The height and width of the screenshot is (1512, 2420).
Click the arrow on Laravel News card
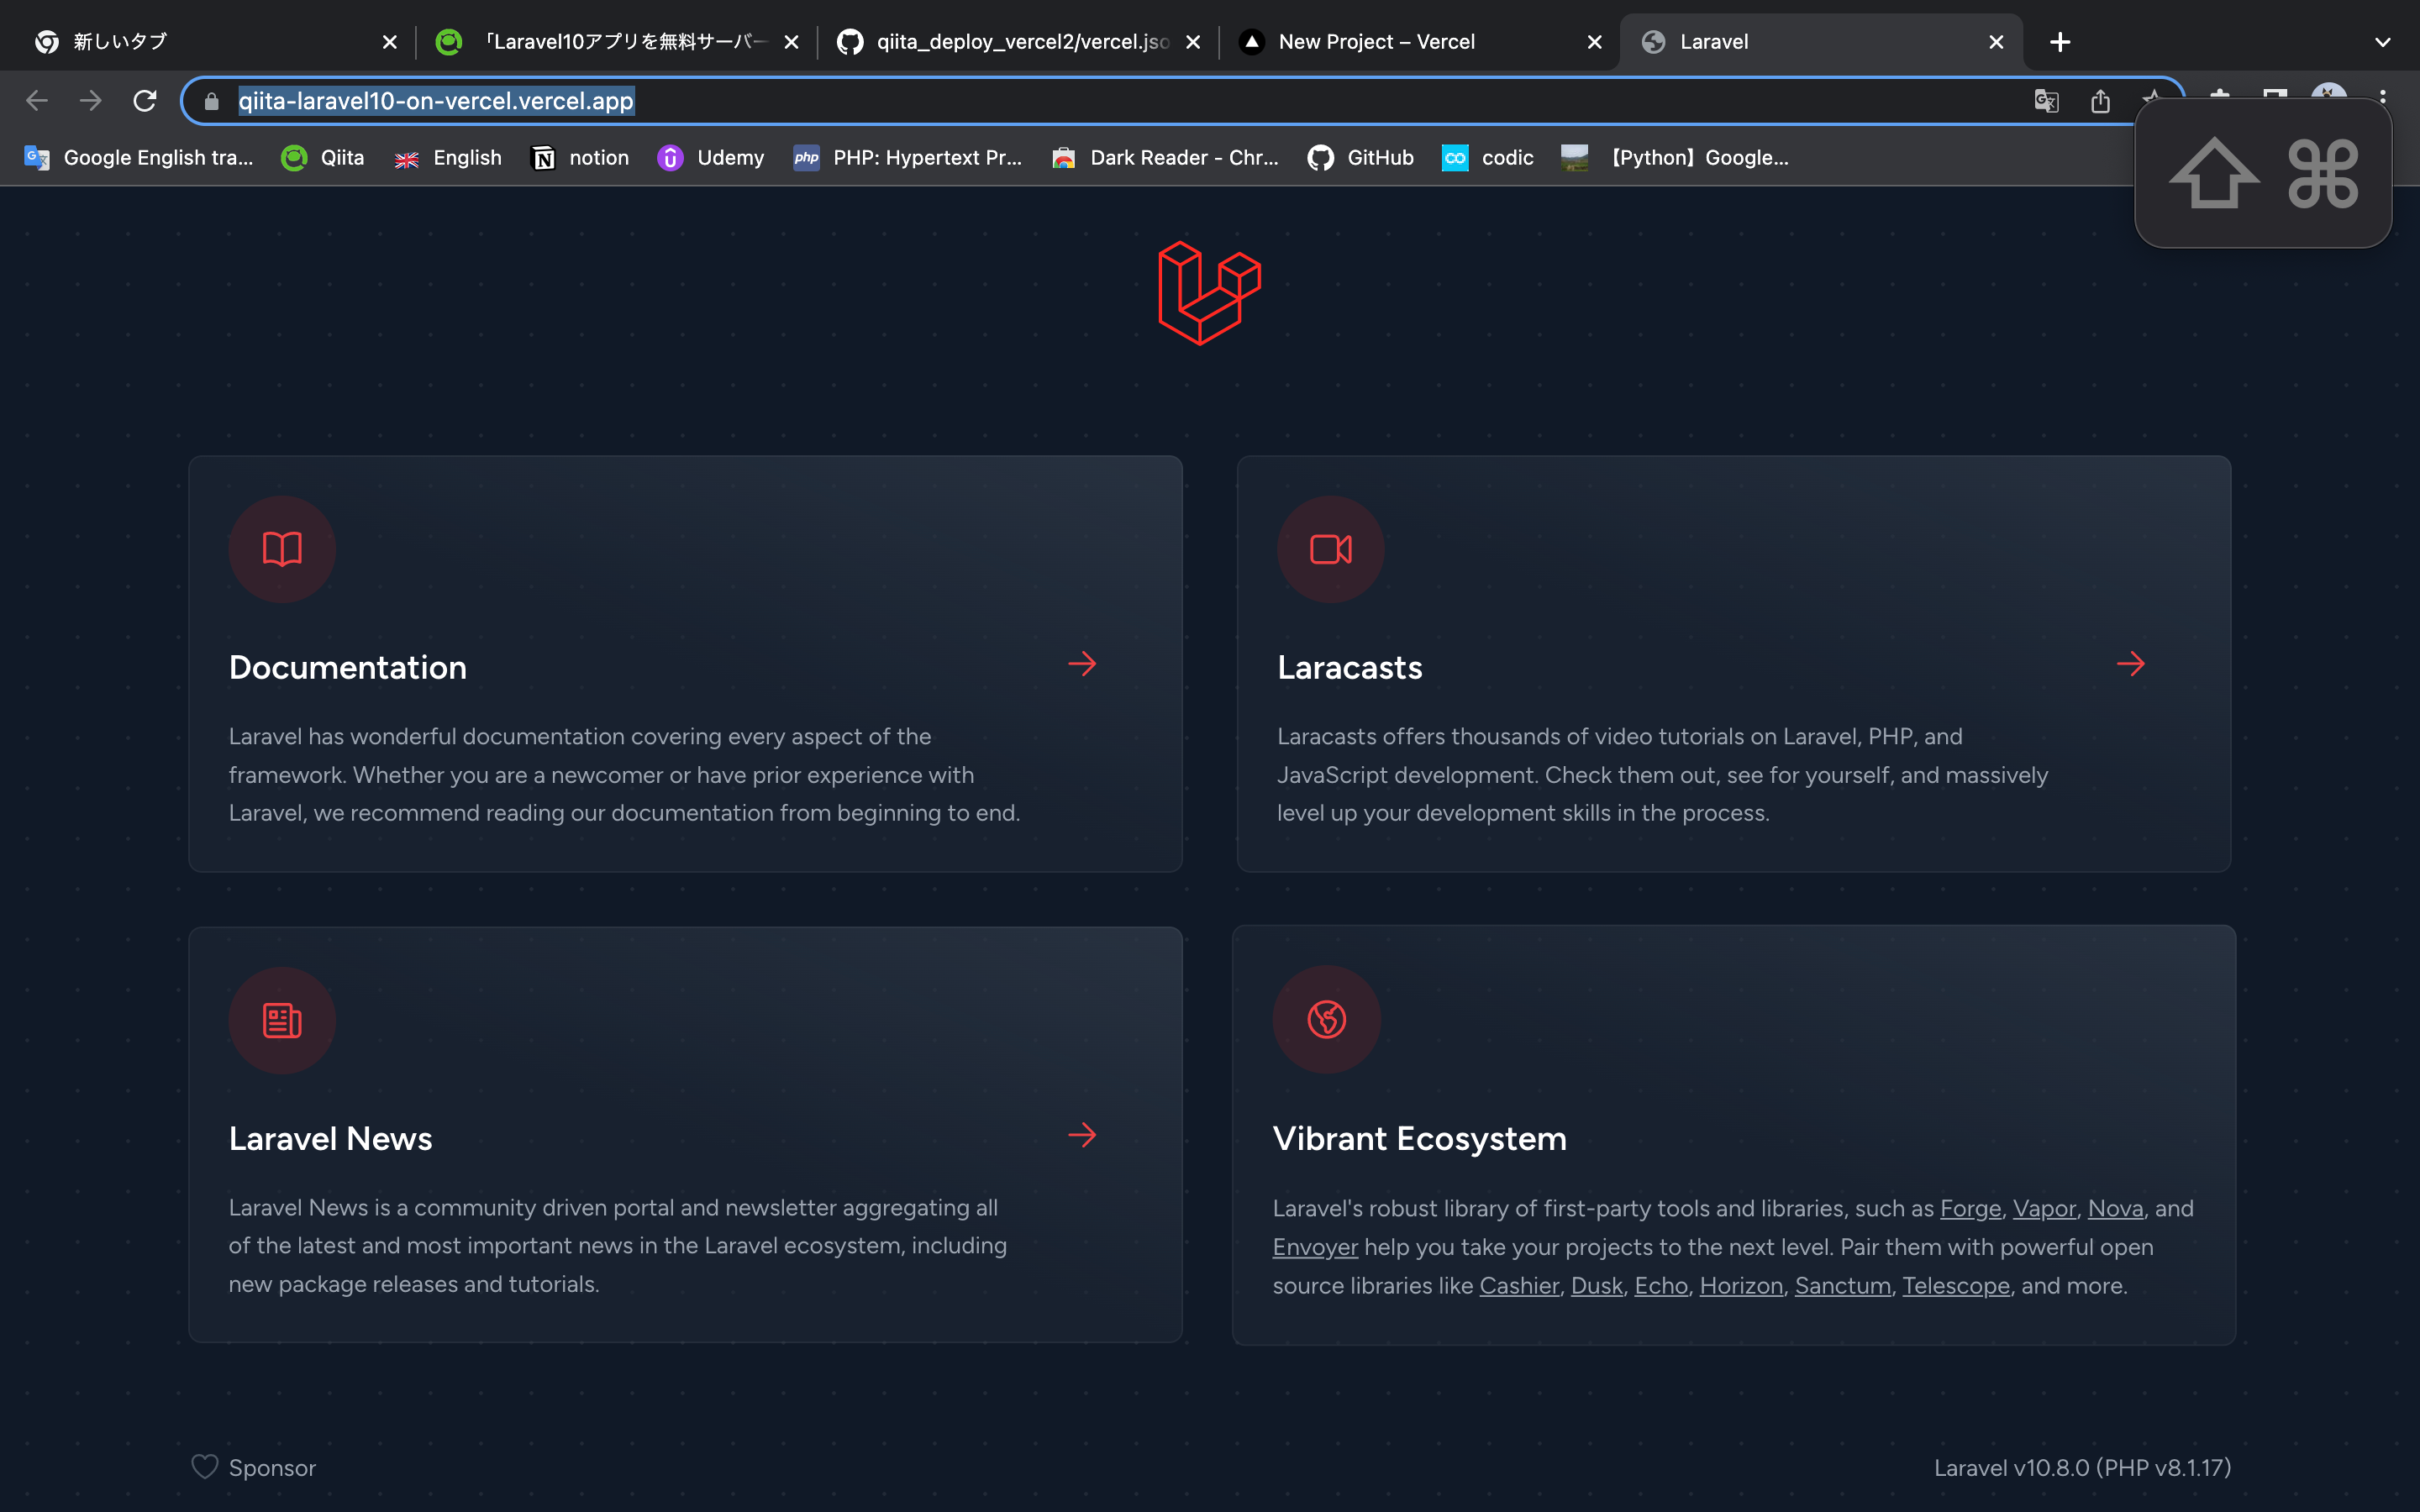tap(1082, 1135)
